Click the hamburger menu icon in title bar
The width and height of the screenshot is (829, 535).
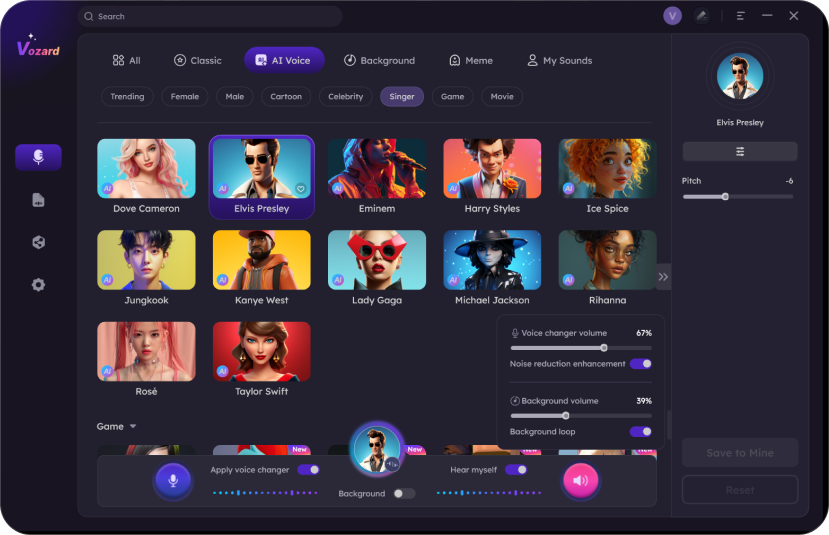[x=741, y=16]
